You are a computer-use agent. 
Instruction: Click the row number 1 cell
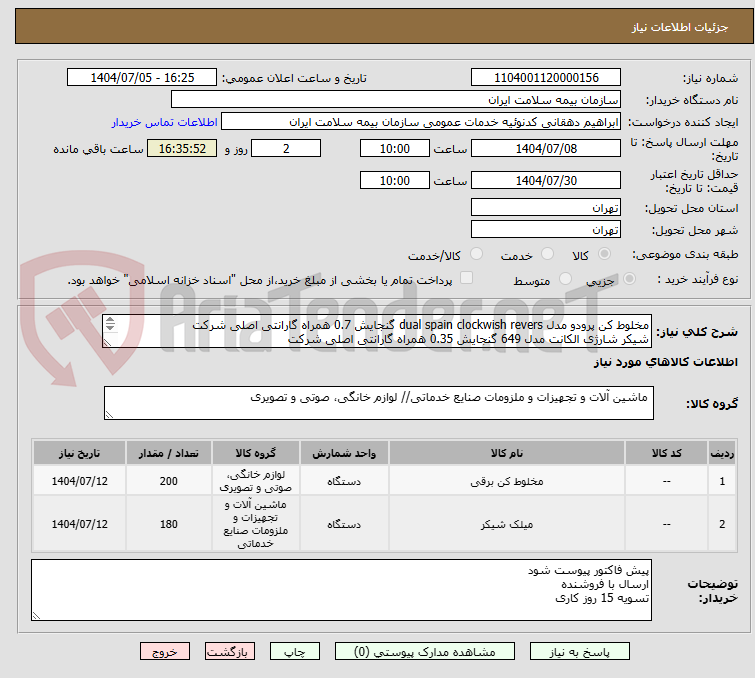722,481
